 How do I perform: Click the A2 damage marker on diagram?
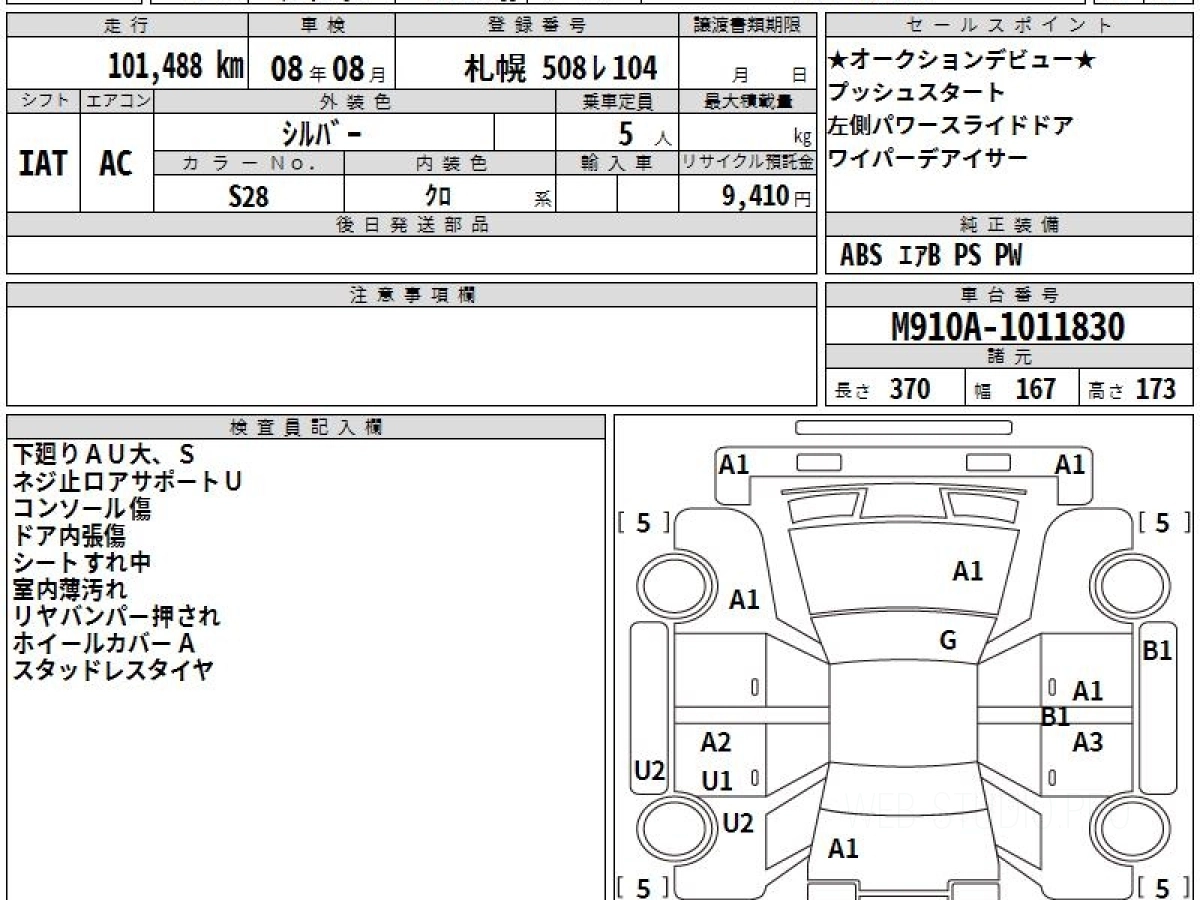[716, 742]
